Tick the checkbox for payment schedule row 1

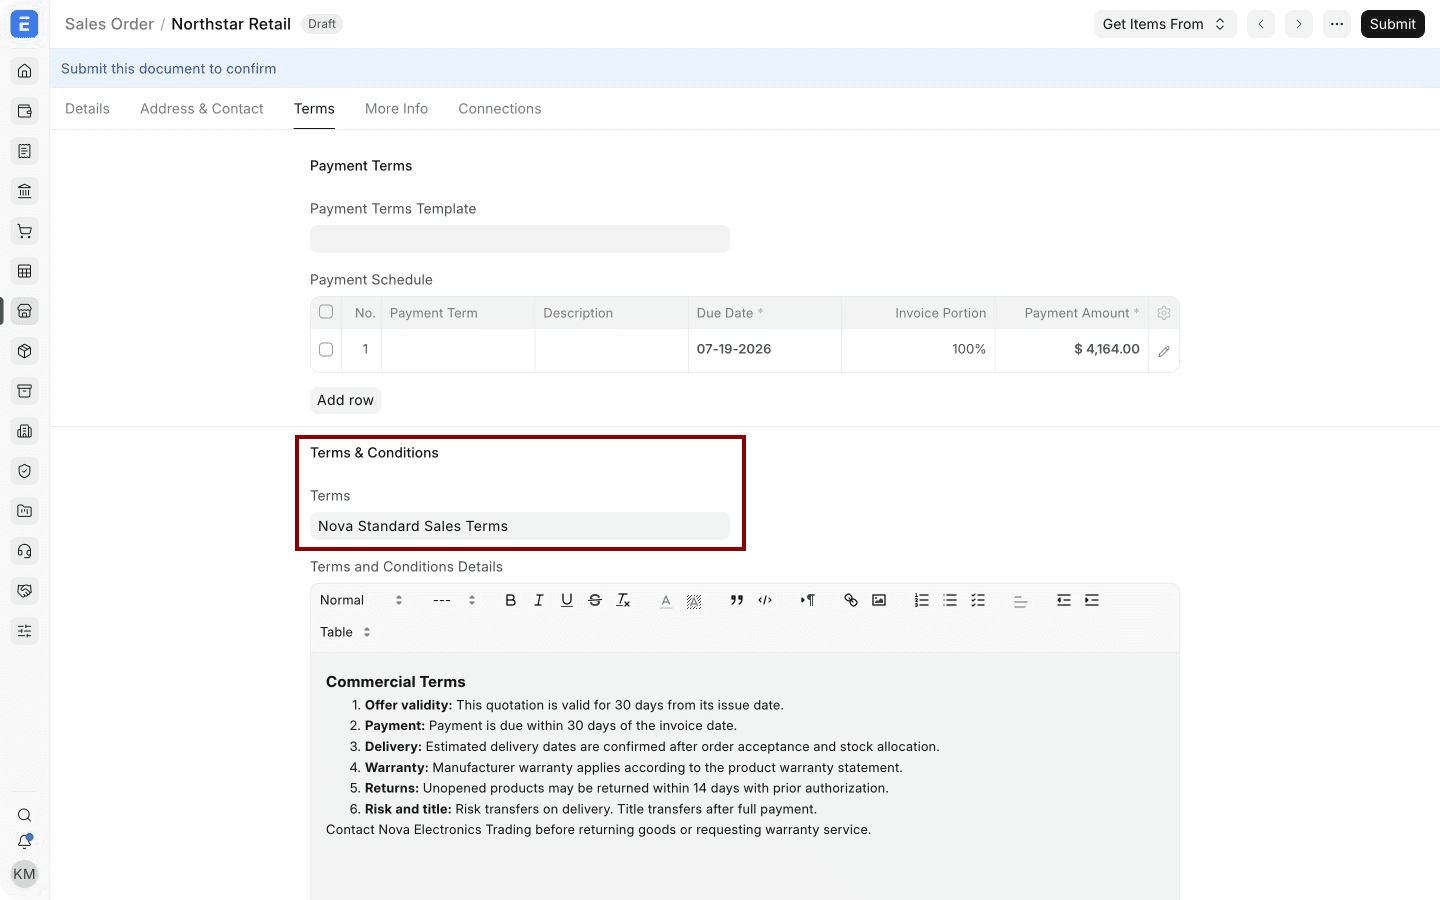coord(326,350)
